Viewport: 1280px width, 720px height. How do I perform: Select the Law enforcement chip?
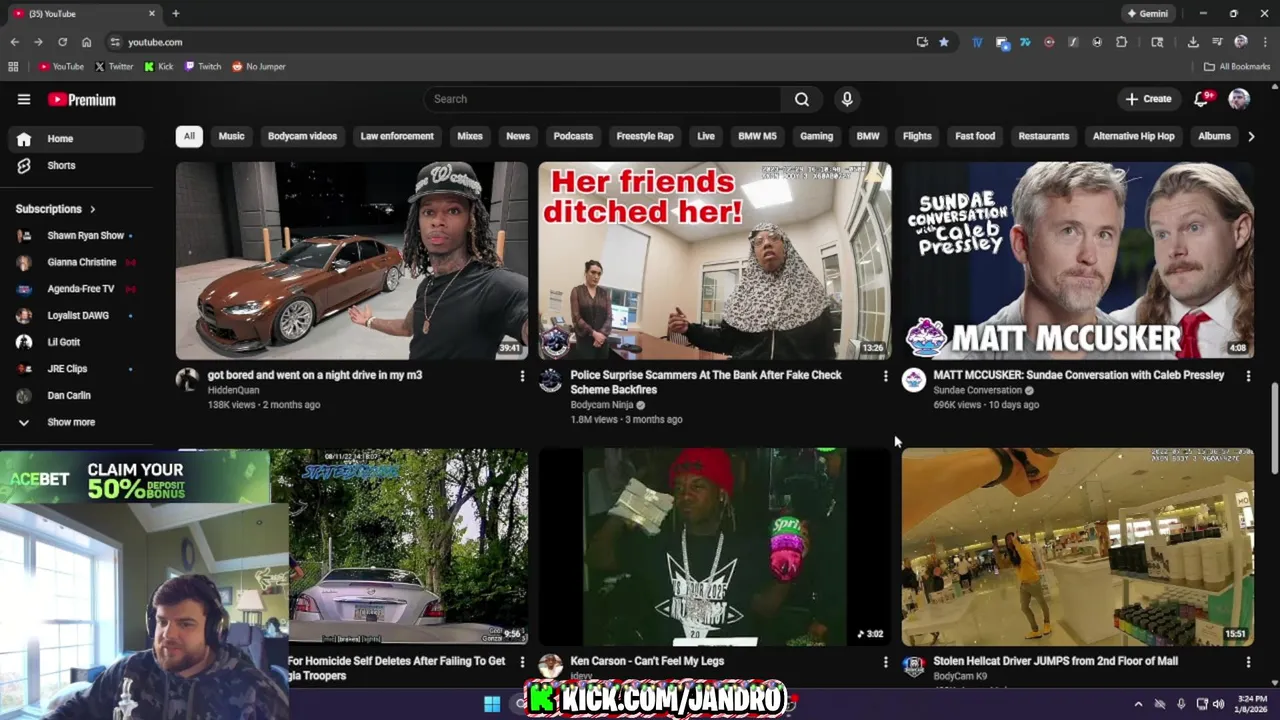pyautogui.click(x=397, y=136)
